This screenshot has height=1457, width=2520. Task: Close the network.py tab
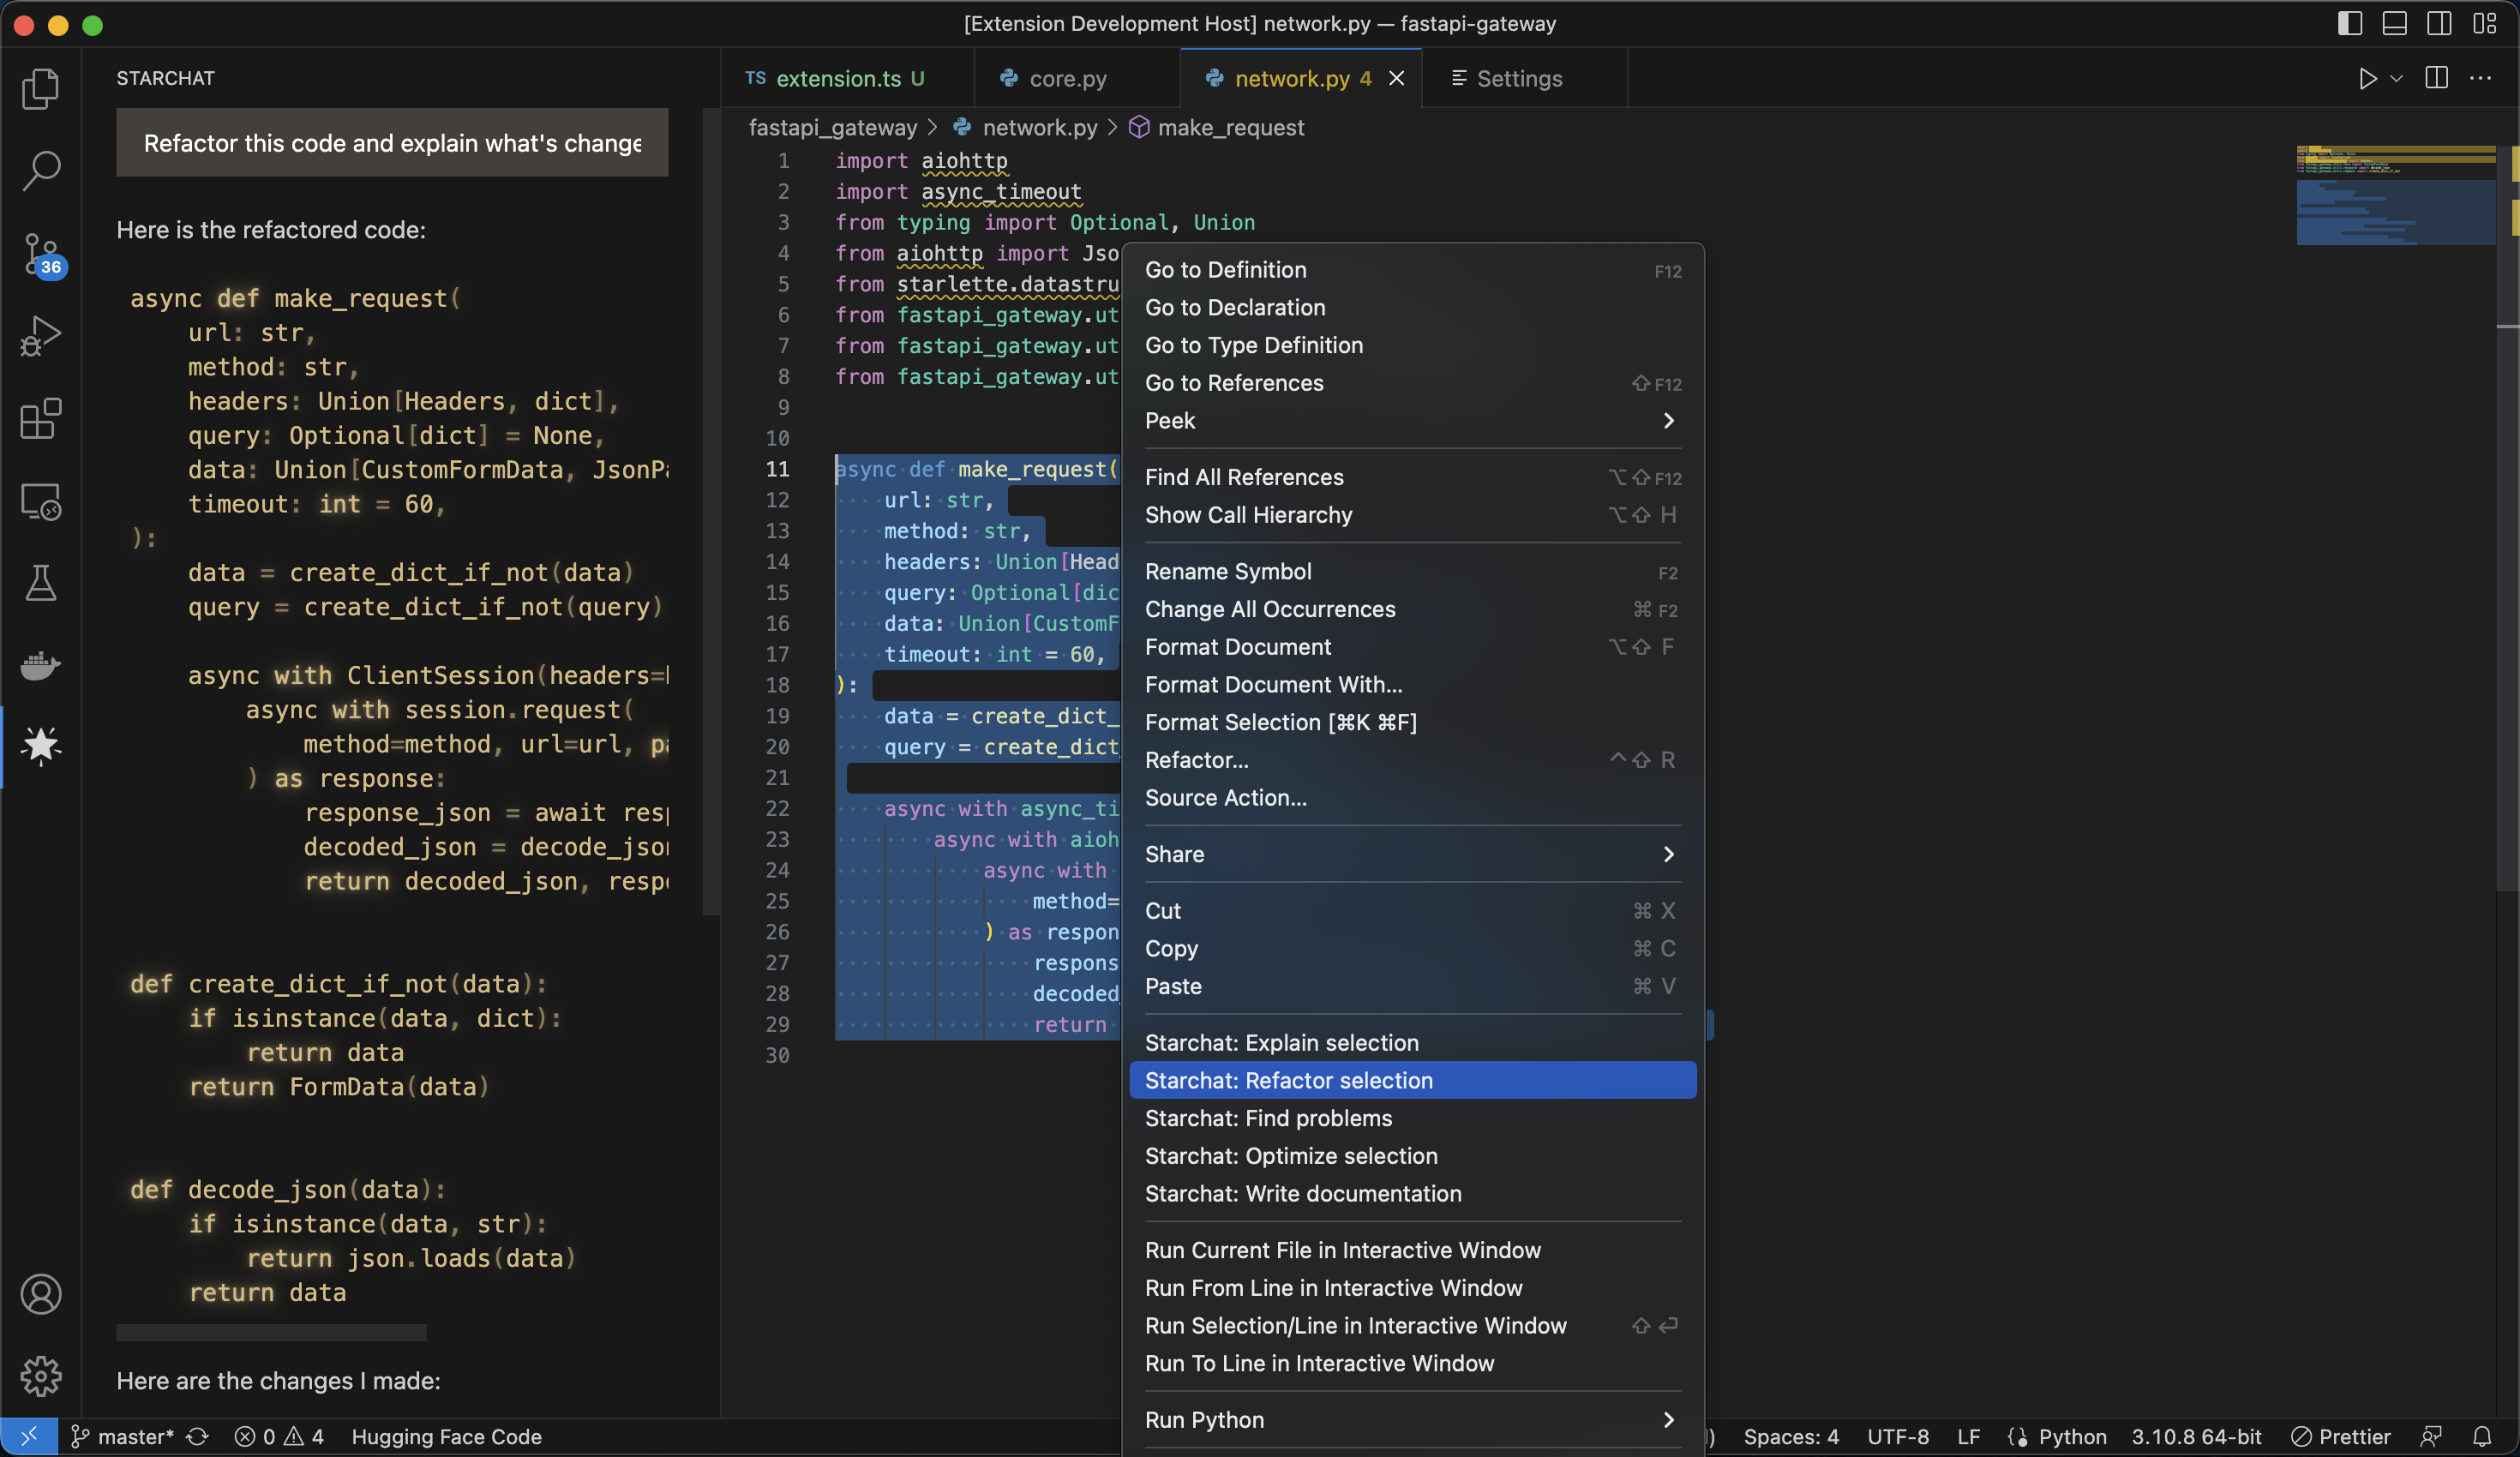[x=1396, y=79]
